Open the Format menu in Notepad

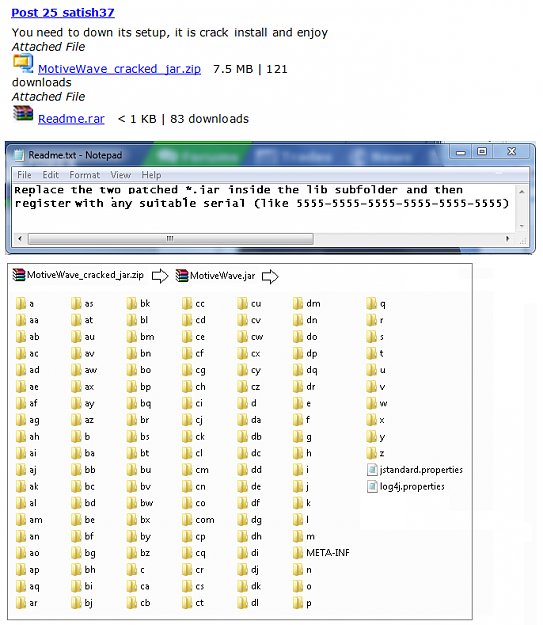tap(84, 175)
